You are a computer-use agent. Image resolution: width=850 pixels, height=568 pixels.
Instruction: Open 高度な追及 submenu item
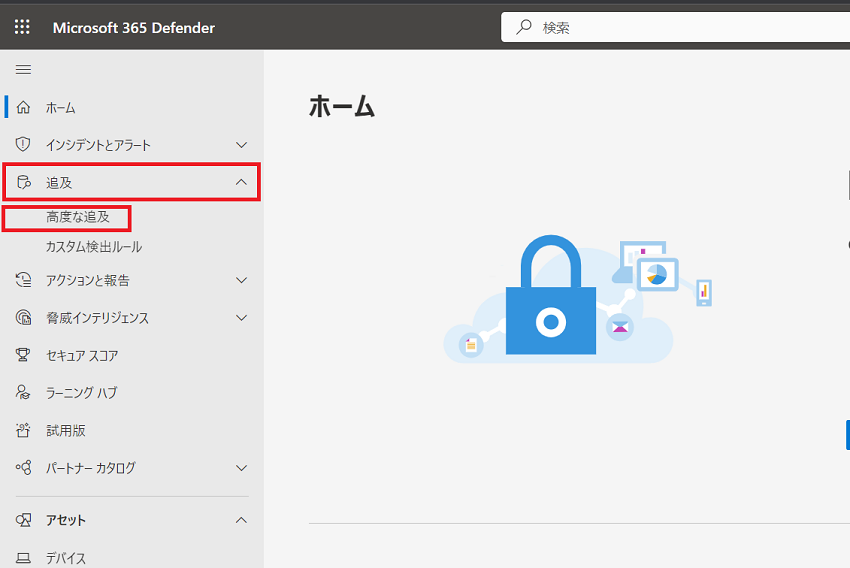pyautogui.click(x=78, y=217)
